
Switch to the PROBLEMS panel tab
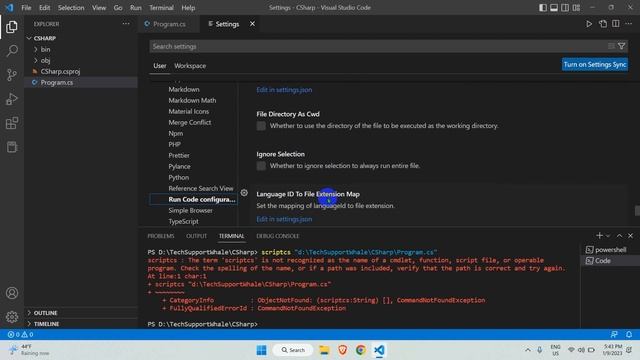click(160, 236)
